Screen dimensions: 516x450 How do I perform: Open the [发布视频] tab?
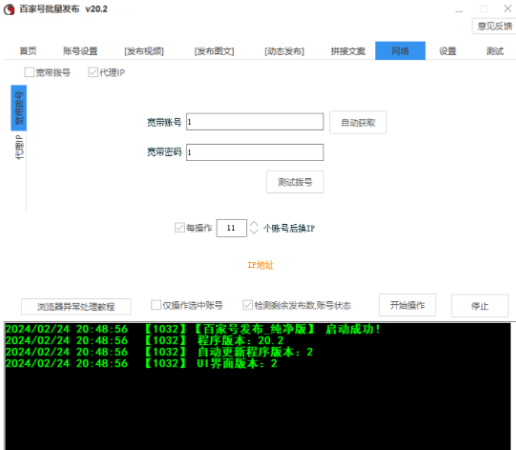click(x=144, y=51)
